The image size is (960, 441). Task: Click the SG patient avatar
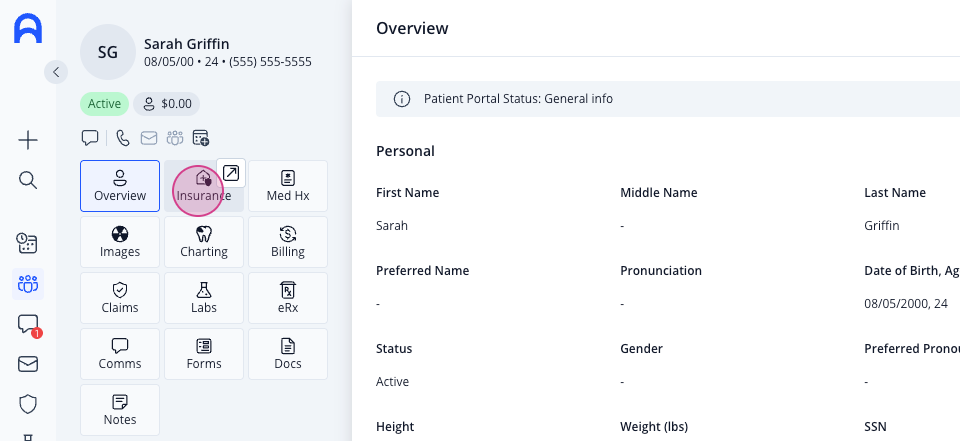point(108,52)
